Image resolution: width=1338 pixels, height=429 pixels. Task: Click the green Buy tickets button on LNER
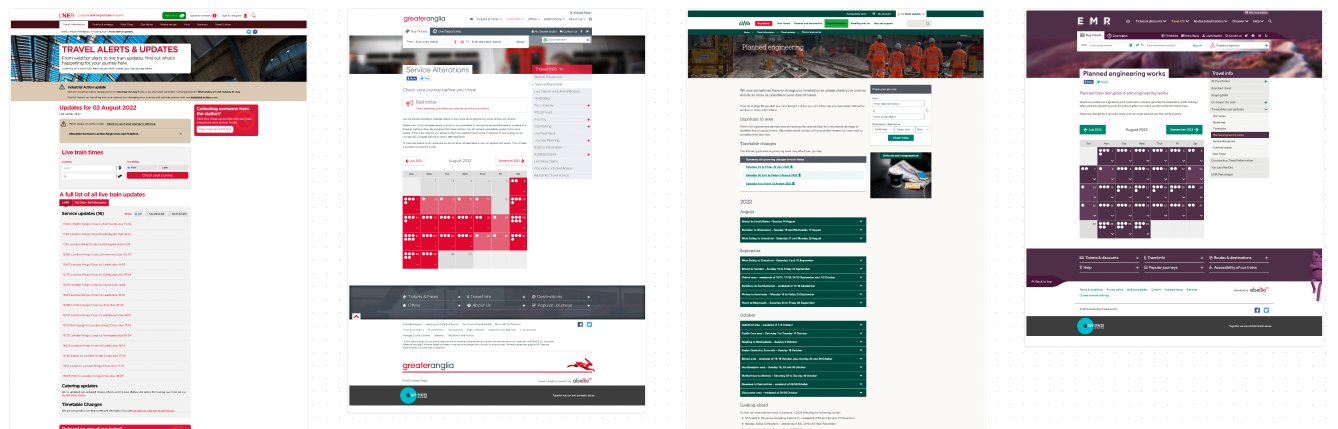coord(173,15)
